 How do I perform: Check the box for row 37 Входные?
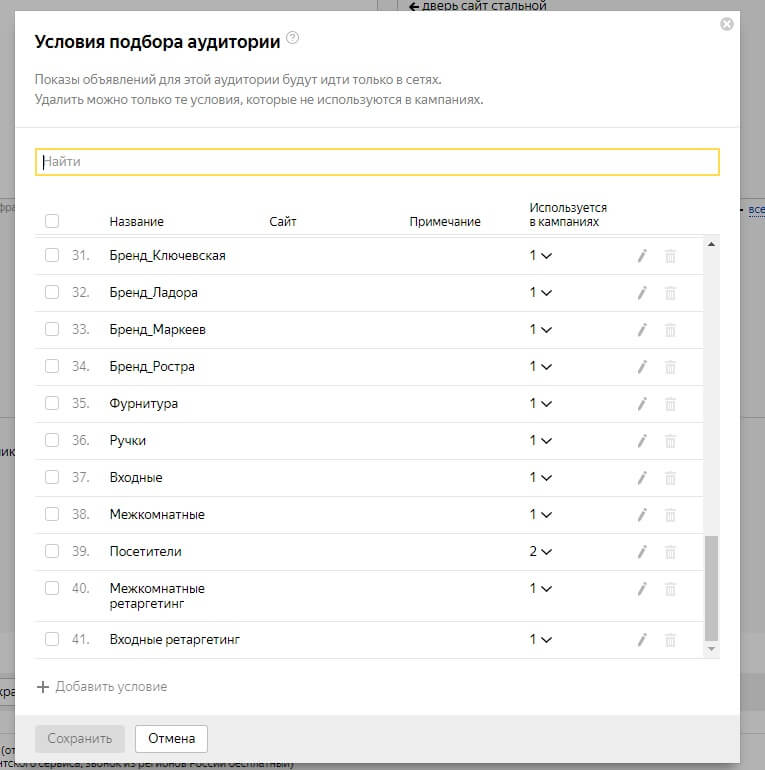[x=52, y=477]
